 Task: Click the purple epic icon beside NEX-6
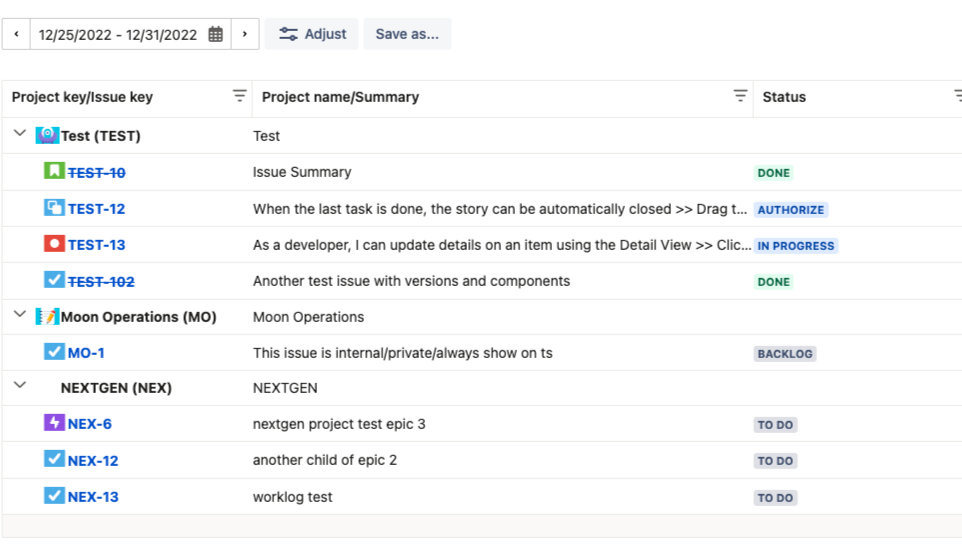[x=54, y=423]
